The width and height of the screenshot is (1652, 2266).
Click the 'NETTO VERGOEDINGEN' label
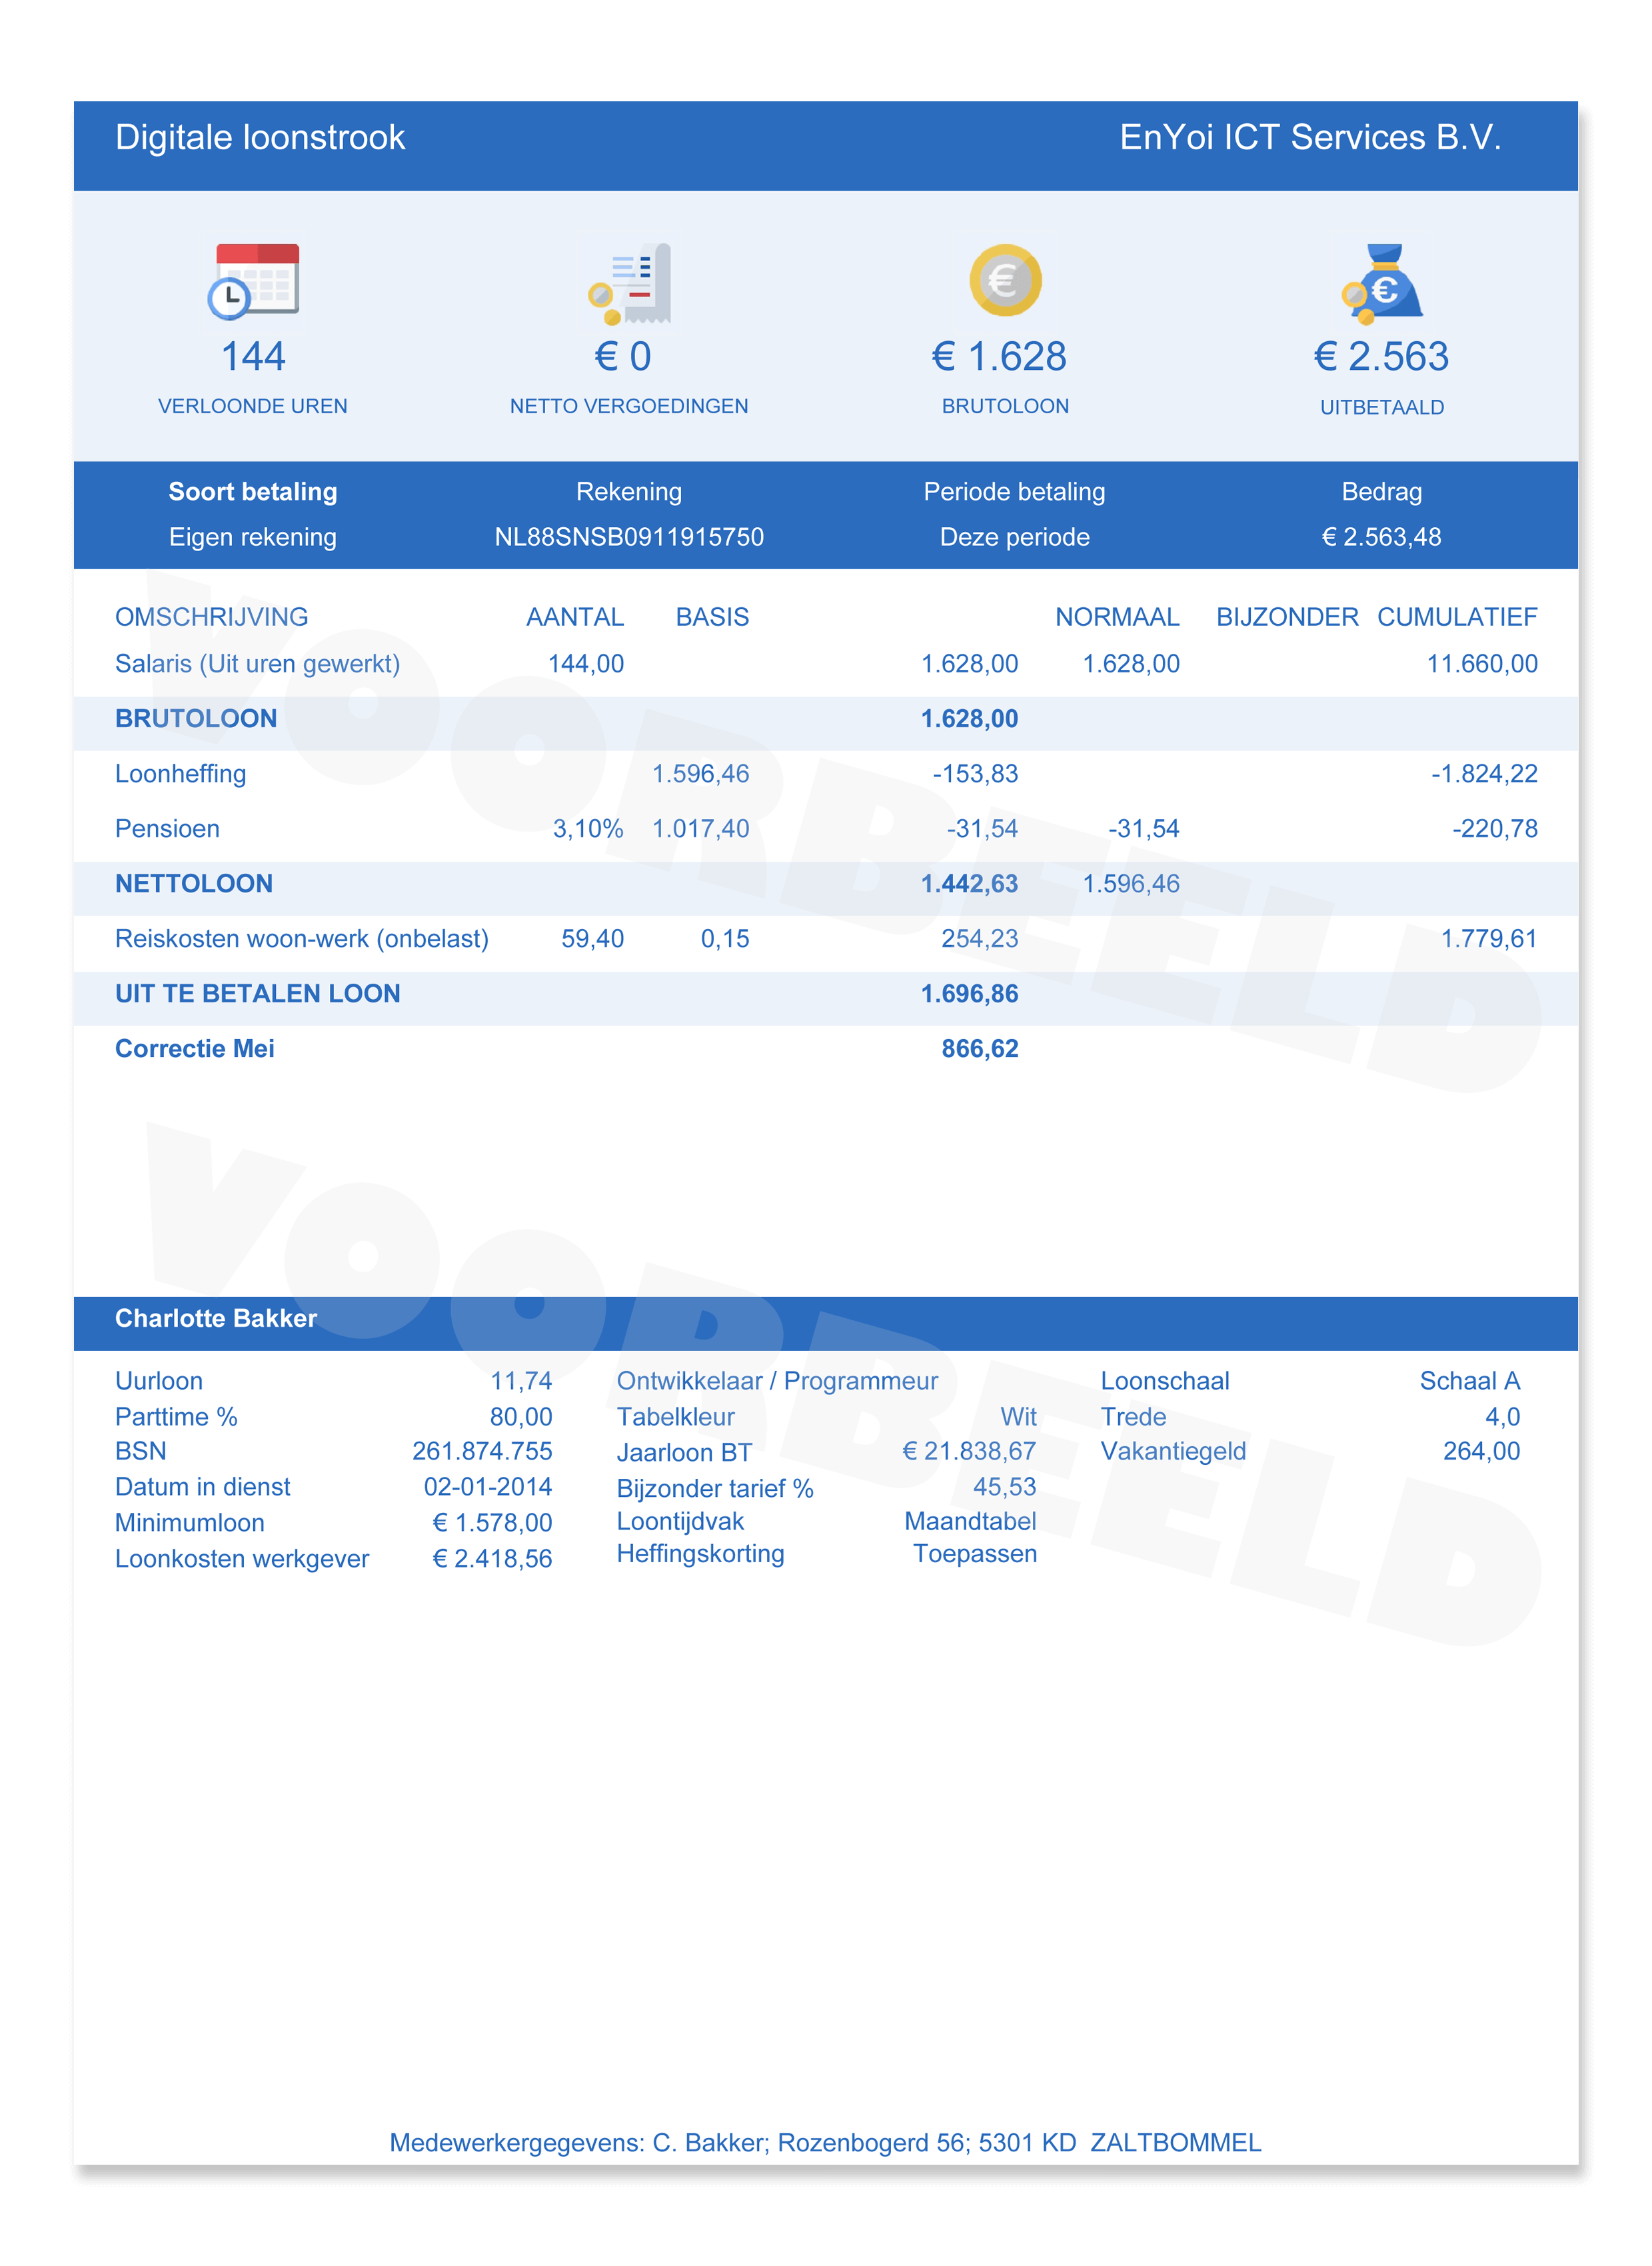[x=629, y=406]
